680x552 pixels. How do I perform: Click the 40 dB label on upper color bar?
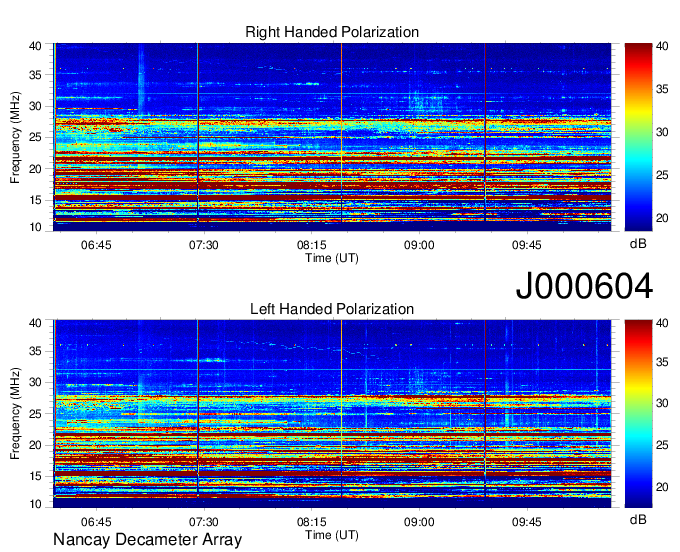pos(662,46)
